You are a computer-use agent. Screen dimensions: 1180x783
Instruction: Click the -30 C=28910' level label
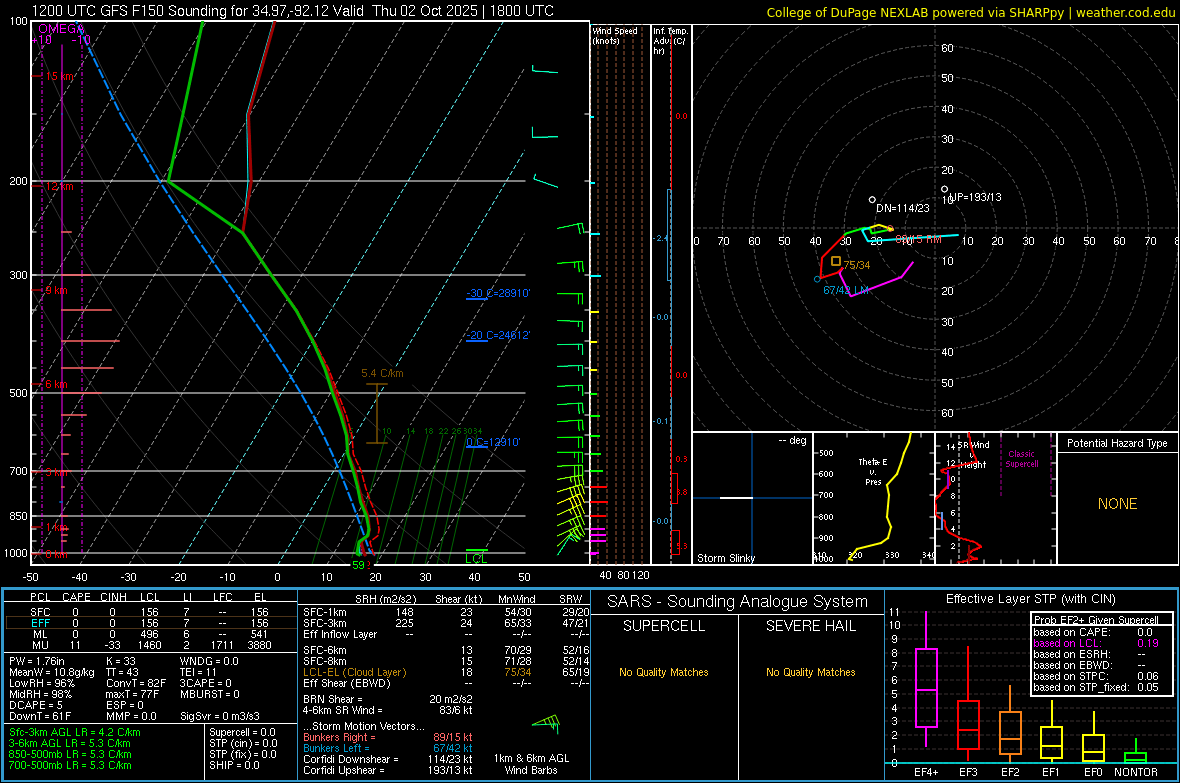(498, 293)
